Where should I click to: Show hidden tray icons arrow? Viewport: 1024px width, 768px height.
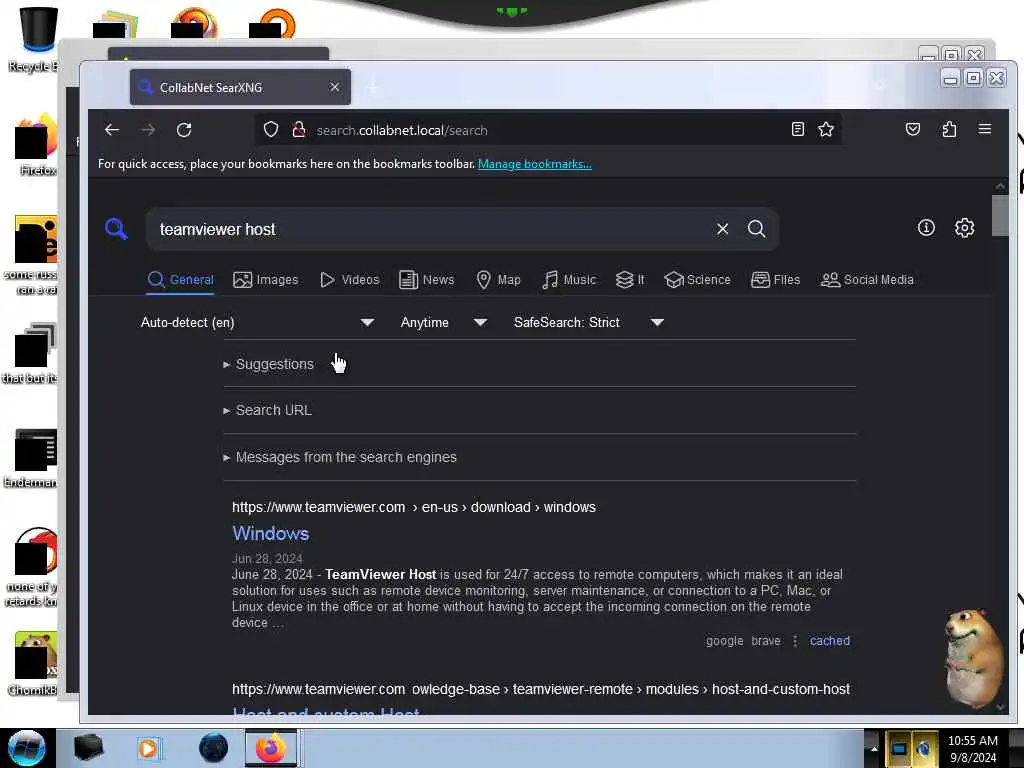874,748
